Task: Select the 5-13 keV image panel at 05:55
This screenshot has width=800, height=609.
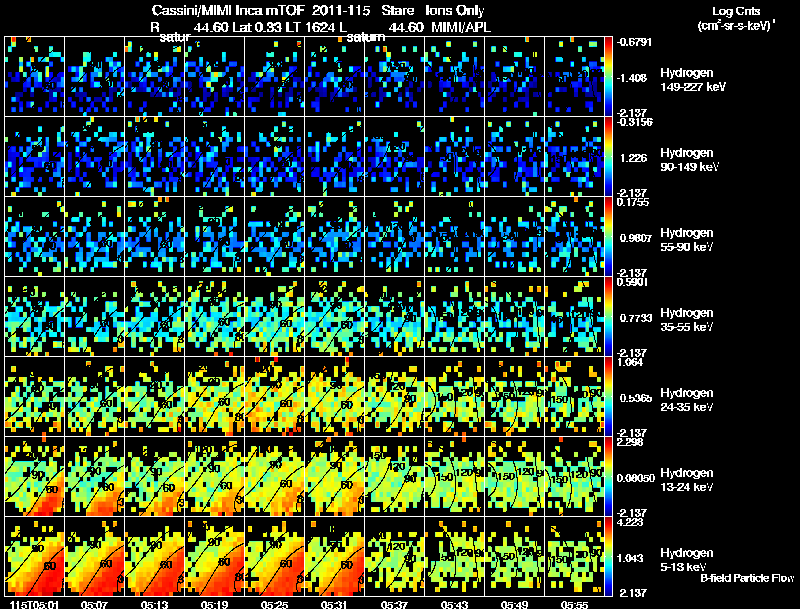Action: [574, 556]
